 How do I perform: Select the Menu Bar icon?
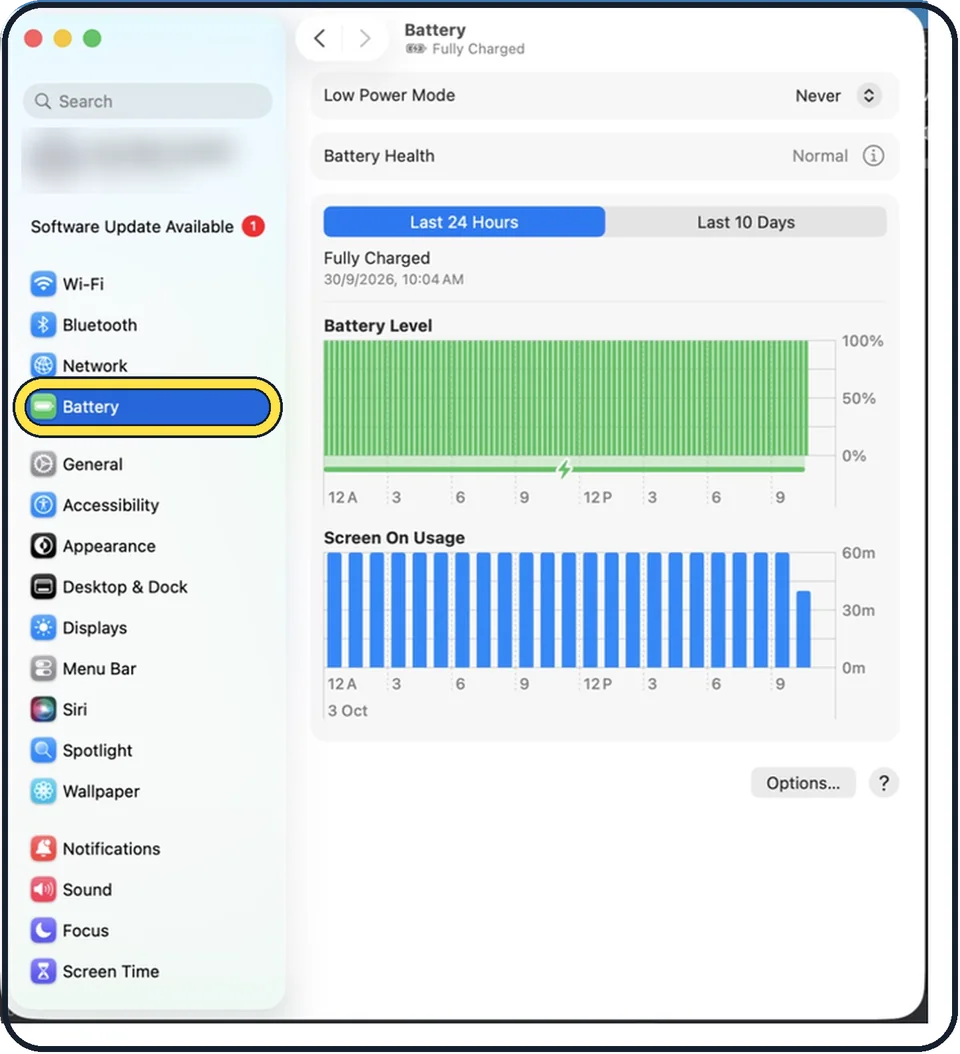(43, 669)
